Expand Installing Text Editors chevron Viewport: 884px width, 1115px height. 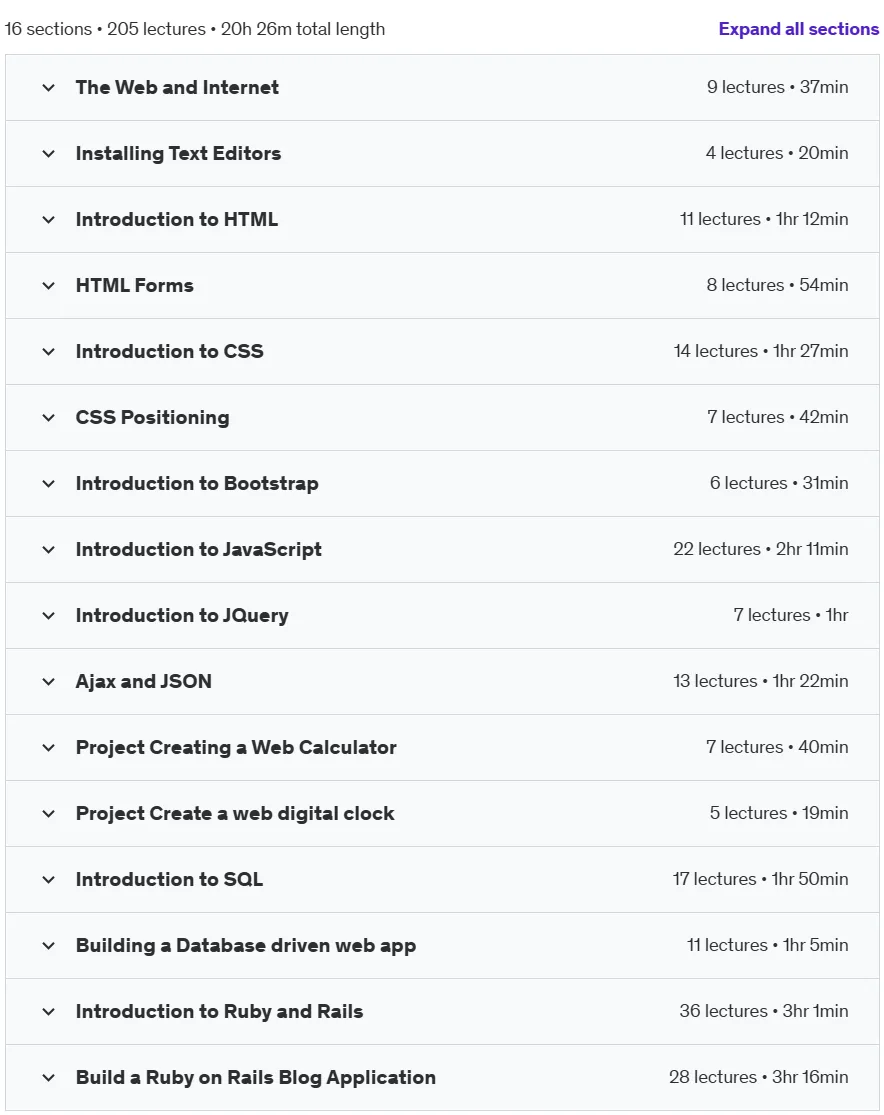(x=48, y=154)
